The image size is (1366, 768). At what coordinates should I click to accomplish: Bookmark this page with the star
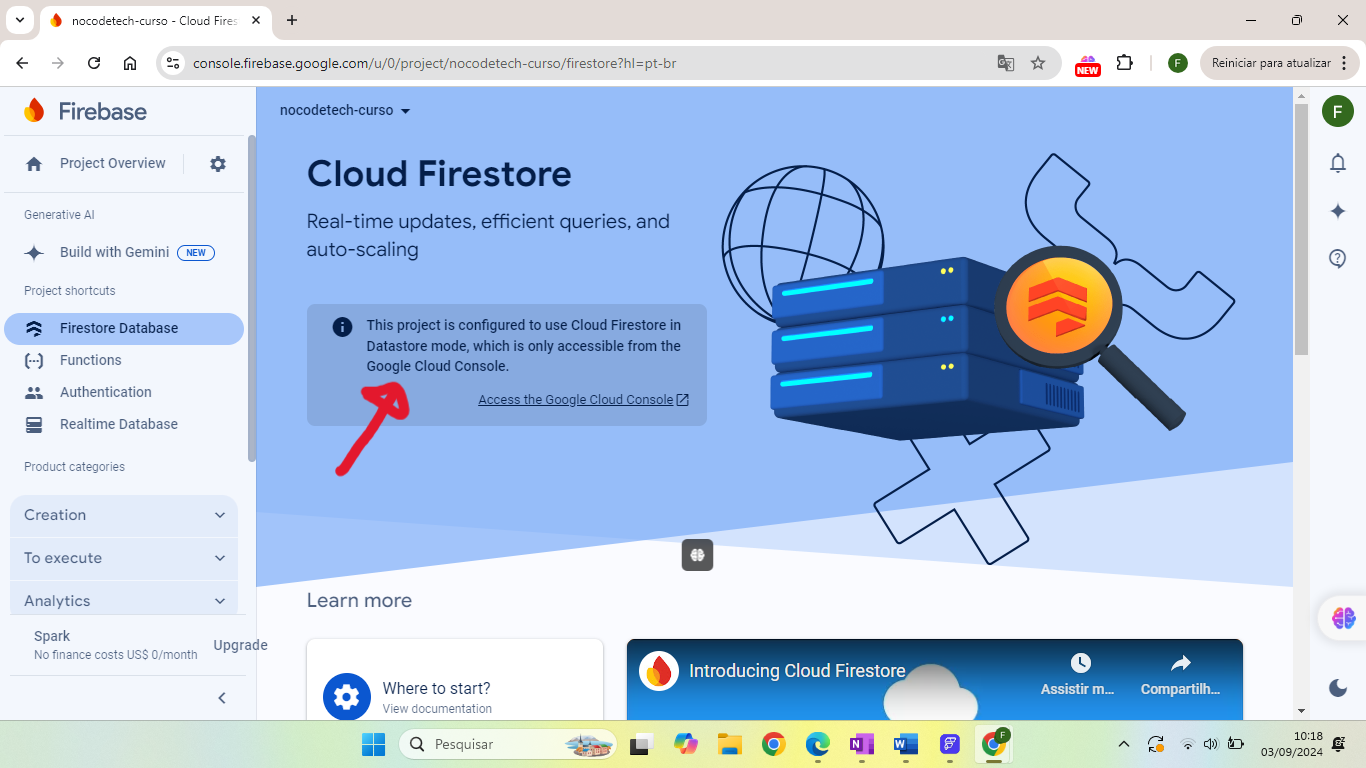[x=1038, y=63]
